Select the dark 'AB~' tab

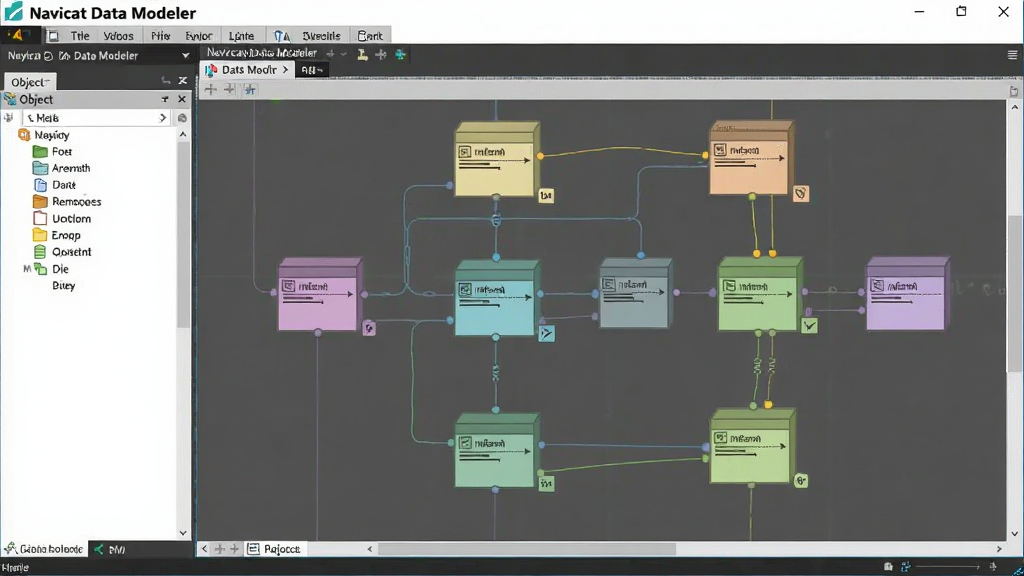pos(312,70)
